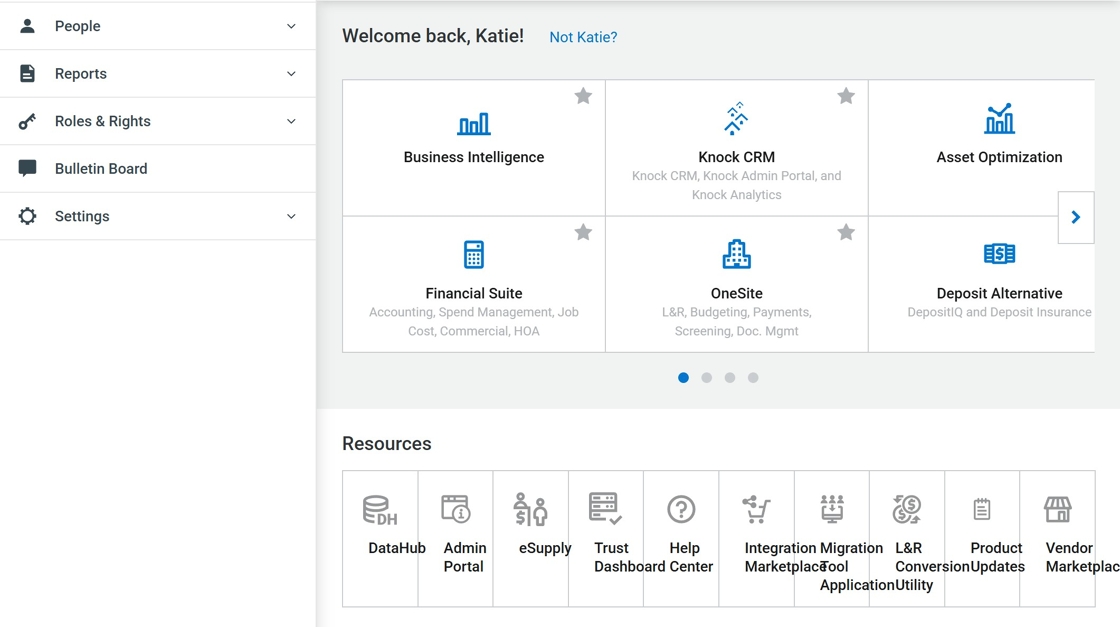Click the OneSite building icon
This screenshot has height=627, width=1120.
point(736,254)
